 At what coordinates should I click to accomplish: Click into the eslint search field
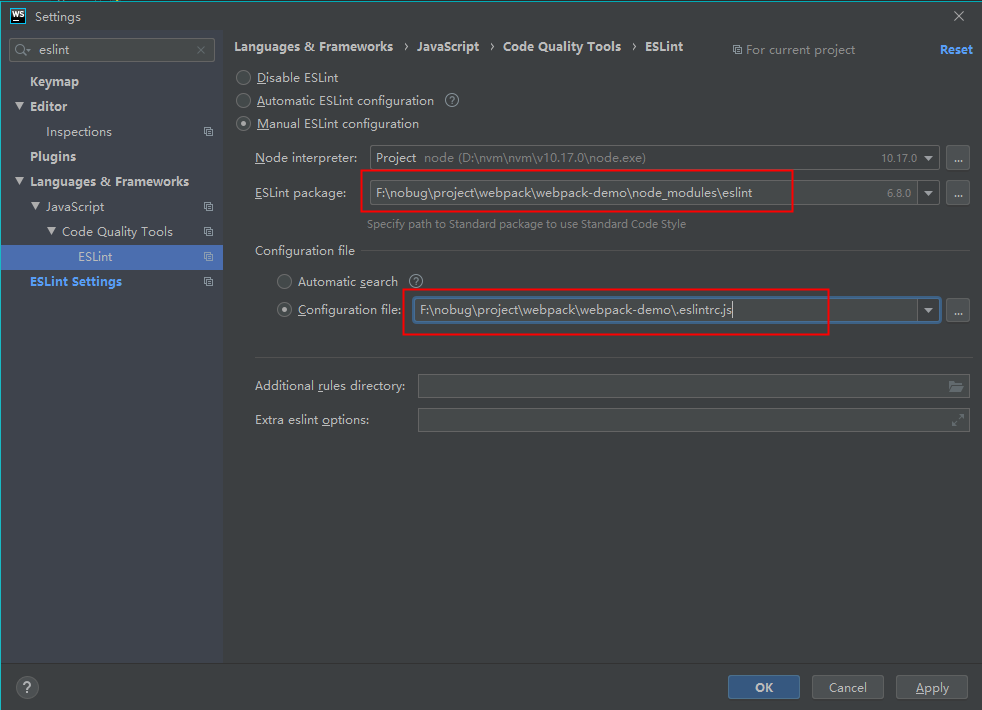pyautogui.click(x=113, y=50)
